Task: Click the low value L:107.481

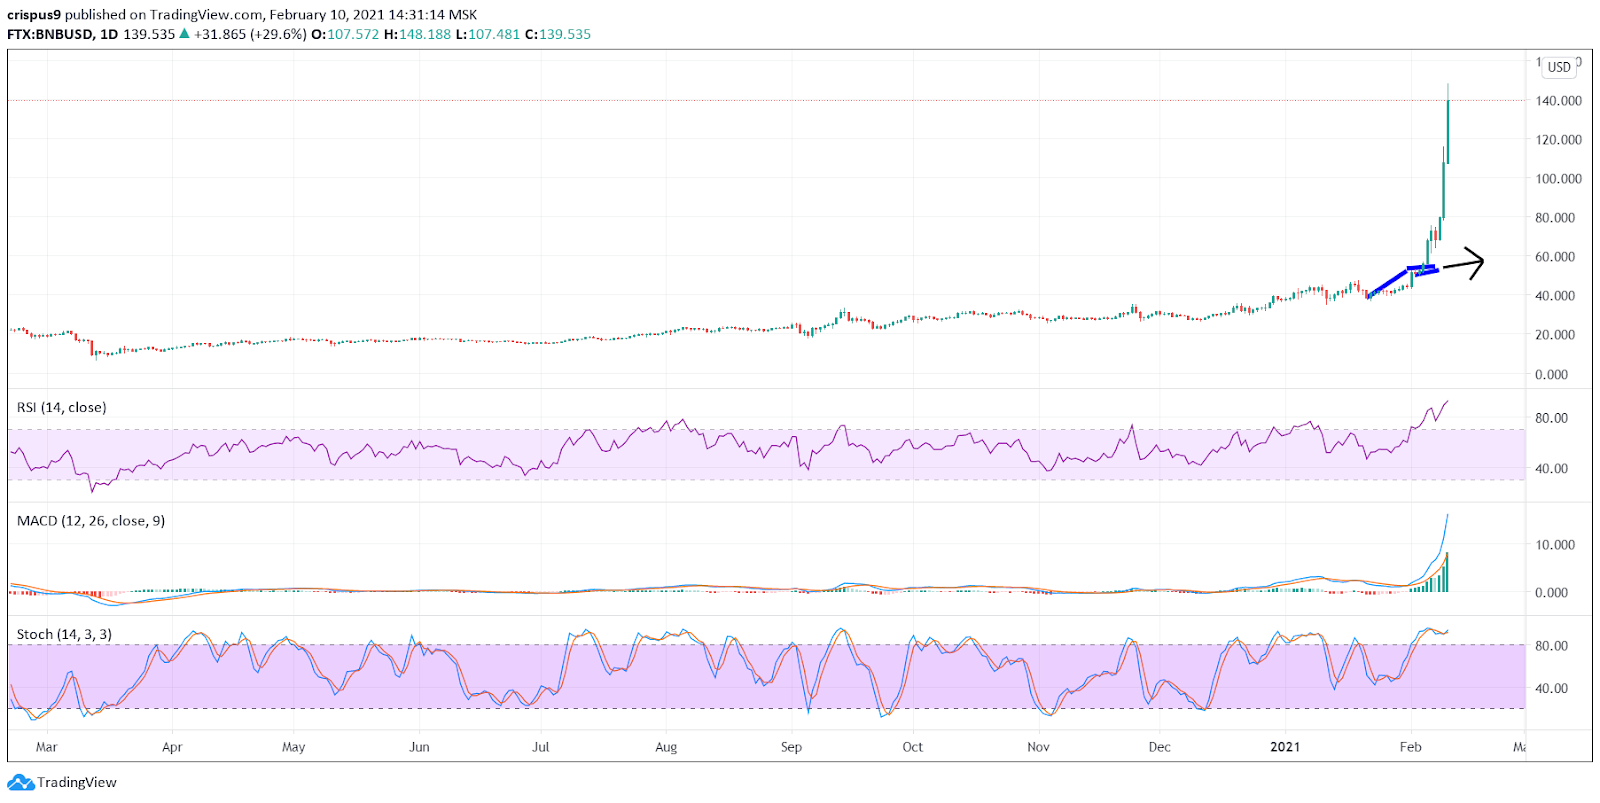Action: [x=488, y=34]
